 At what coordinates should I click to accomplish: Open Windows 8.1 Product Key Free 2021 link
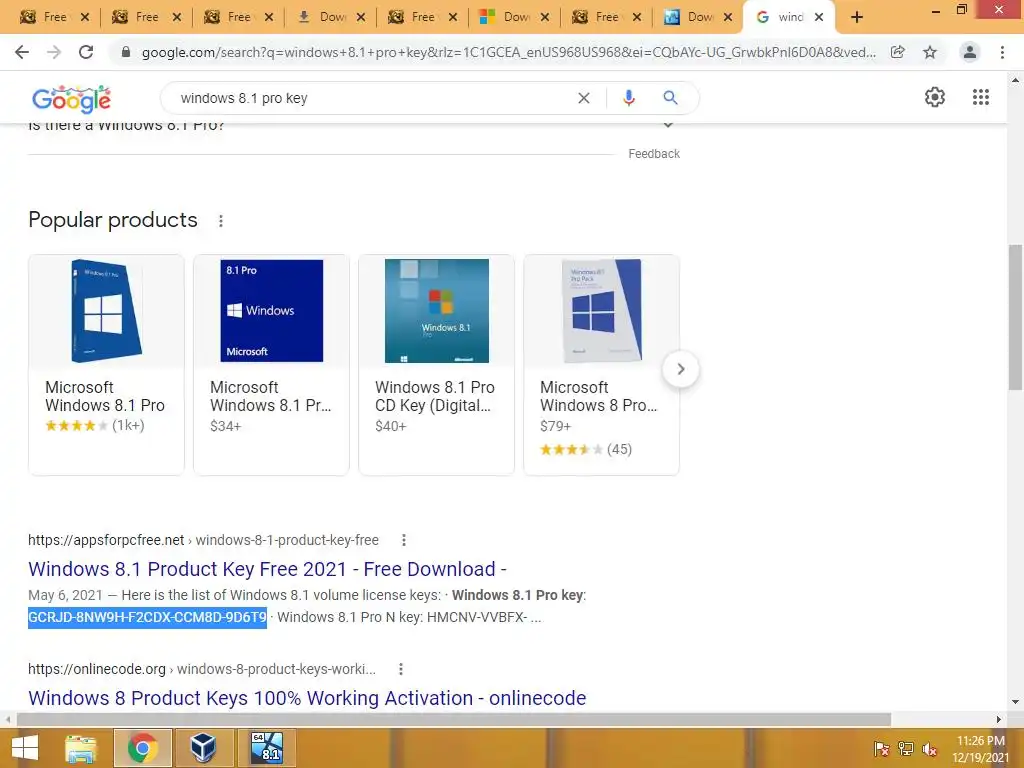(x=267, y=569)
